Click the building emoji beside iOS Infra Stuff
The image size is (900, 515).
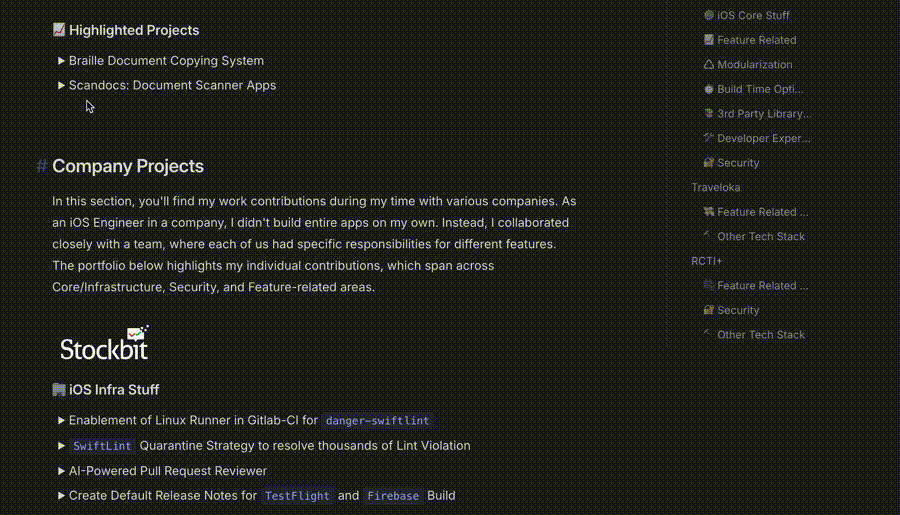59,390
